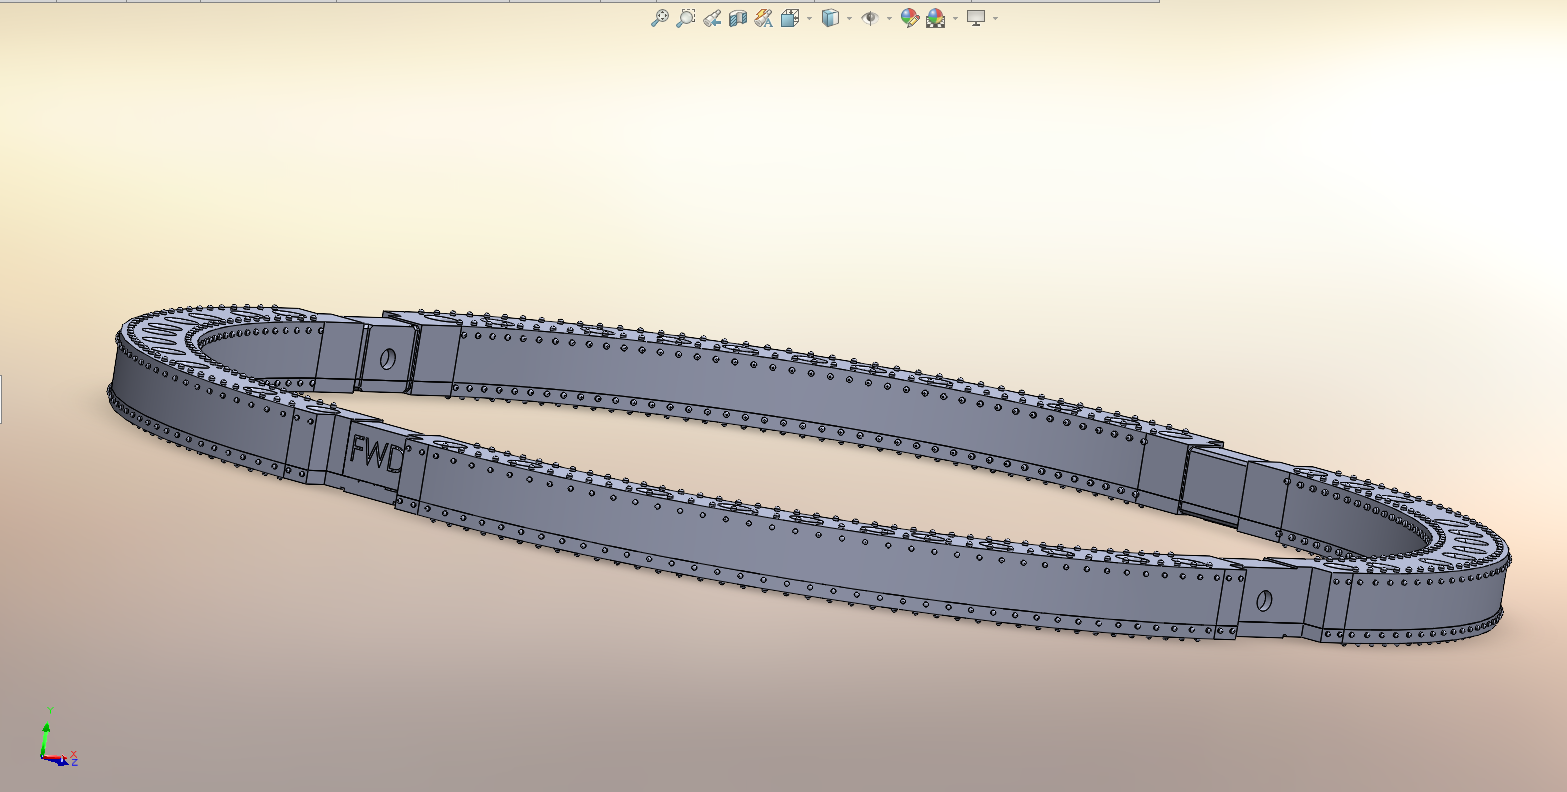Open the Display Style dropdown arrow
1567x792 pixels.
click(x=849, y=18)
